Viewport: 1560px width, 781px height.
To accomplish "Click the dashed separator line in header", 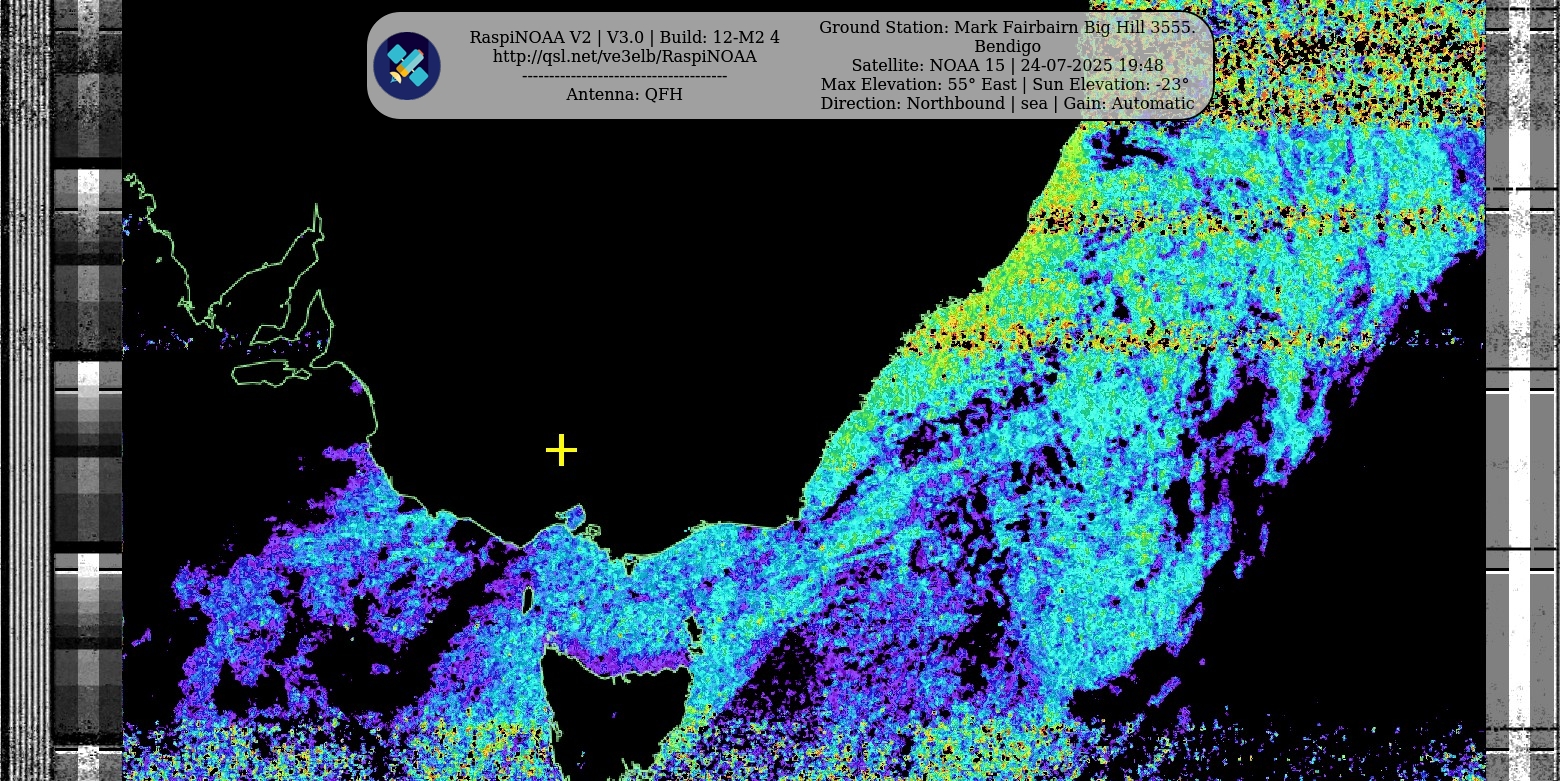I will coord(624,76).
